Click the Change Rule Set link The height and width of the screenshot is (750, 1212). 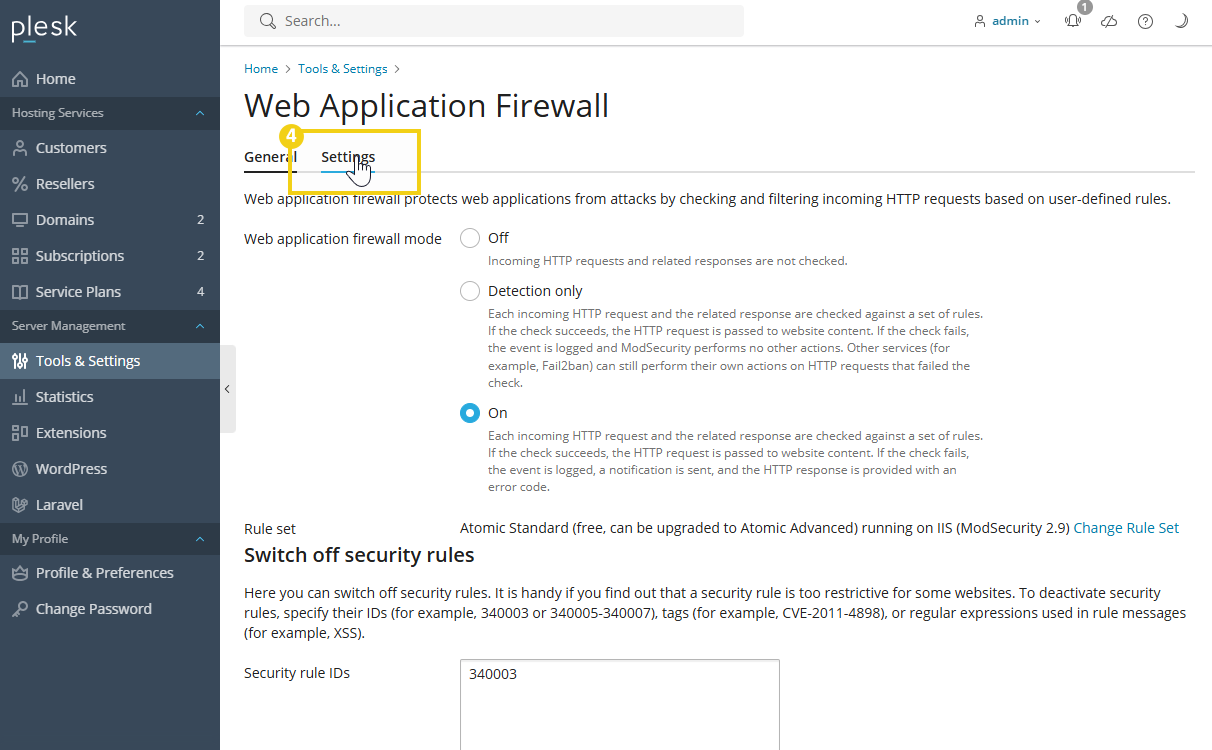coord(1126,528)
